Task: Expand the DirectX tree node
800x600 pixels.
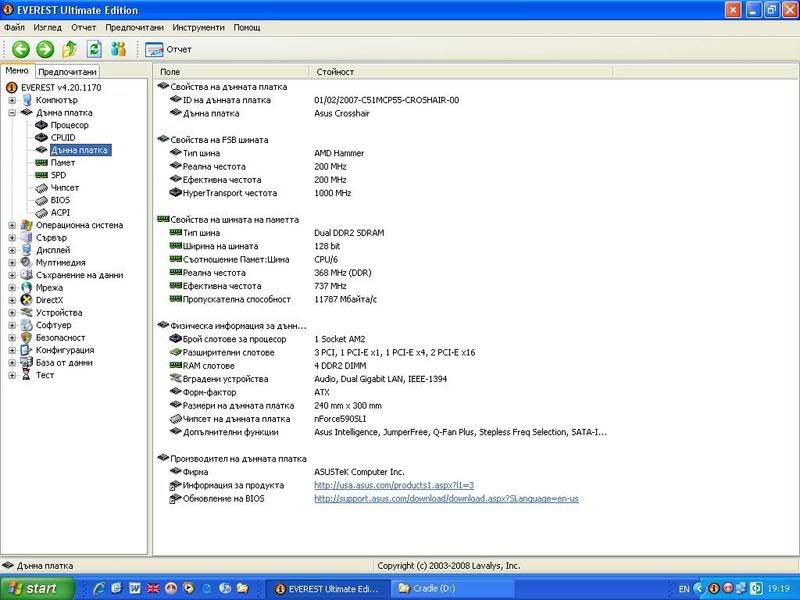Action: click(x=12, y=300)
